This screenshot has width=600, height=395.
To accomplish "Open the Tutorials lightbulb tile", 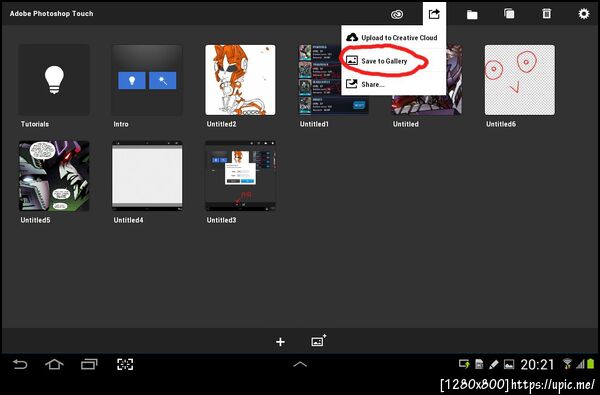I will pos(54,80).
